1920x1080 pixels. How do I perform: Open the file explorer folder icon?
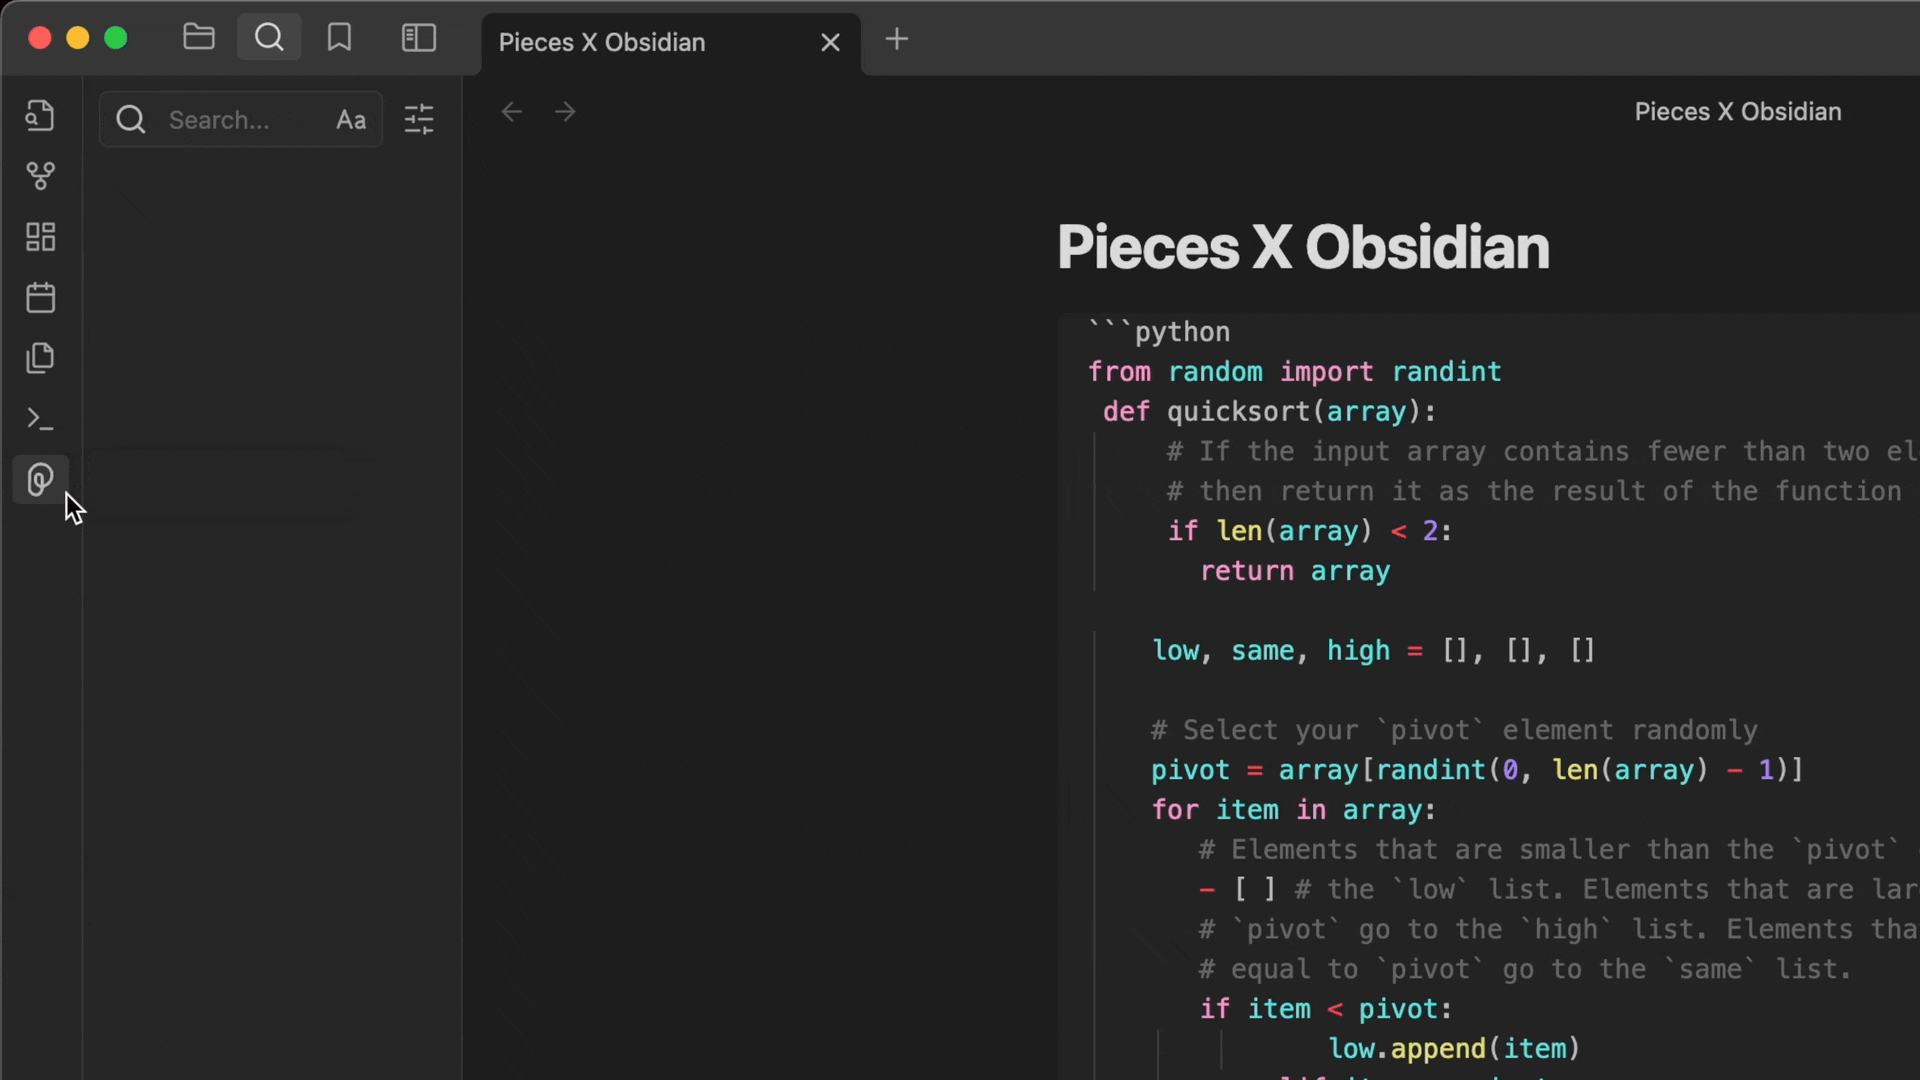pos(199,38)
